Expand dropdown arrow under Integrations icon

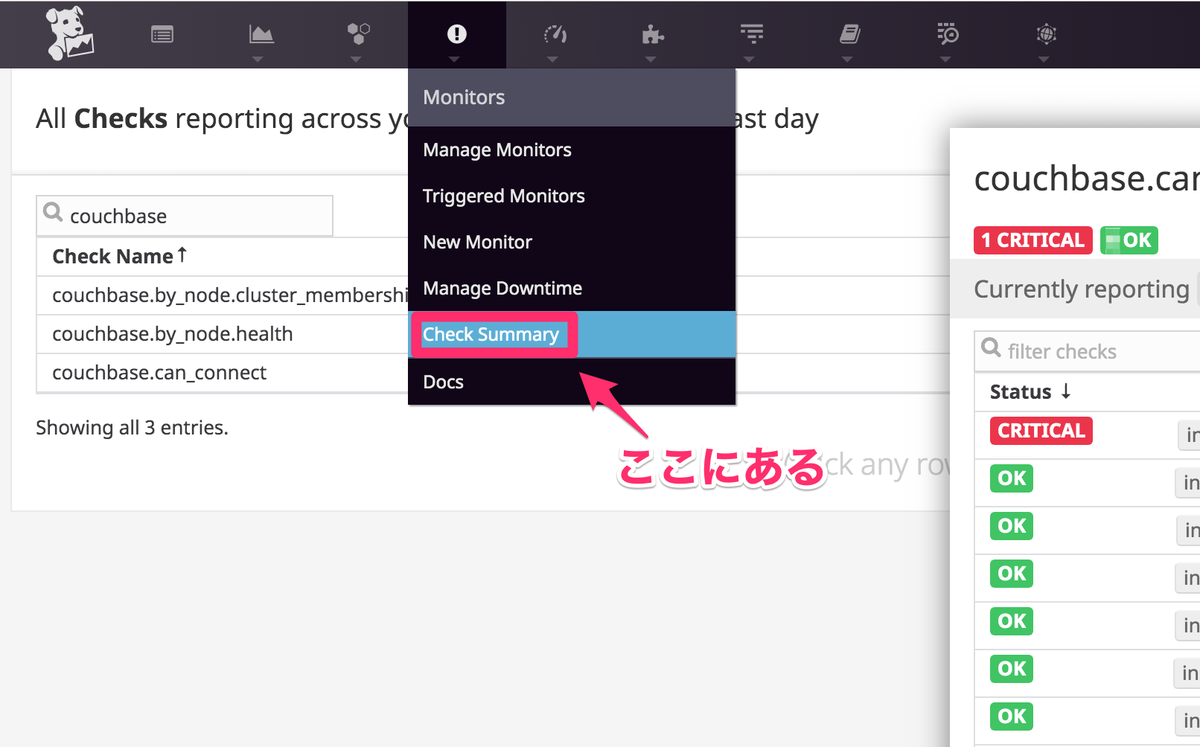coord(652,59)
